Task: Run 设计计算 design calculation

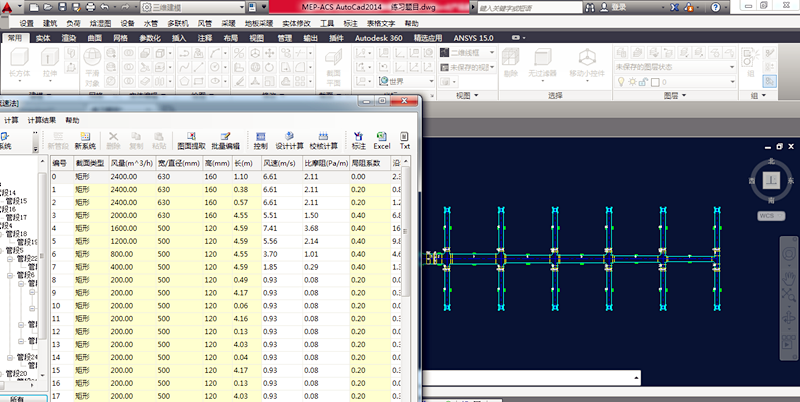Action: (x=289, y=140)
